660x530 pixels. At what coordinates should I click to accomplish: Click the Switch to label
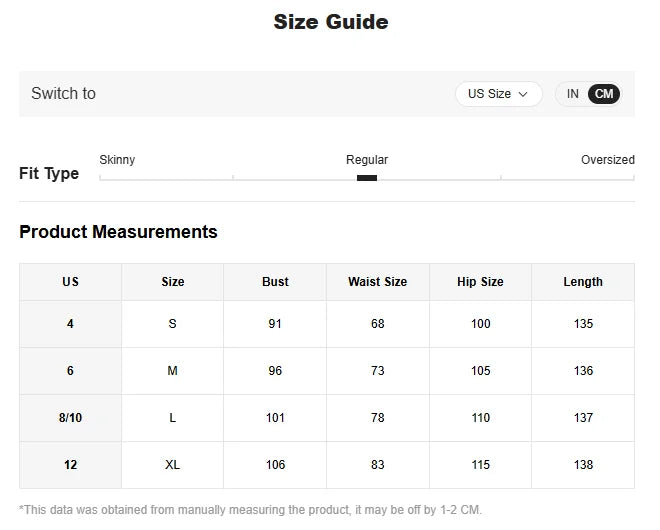[x=64, y=93]
